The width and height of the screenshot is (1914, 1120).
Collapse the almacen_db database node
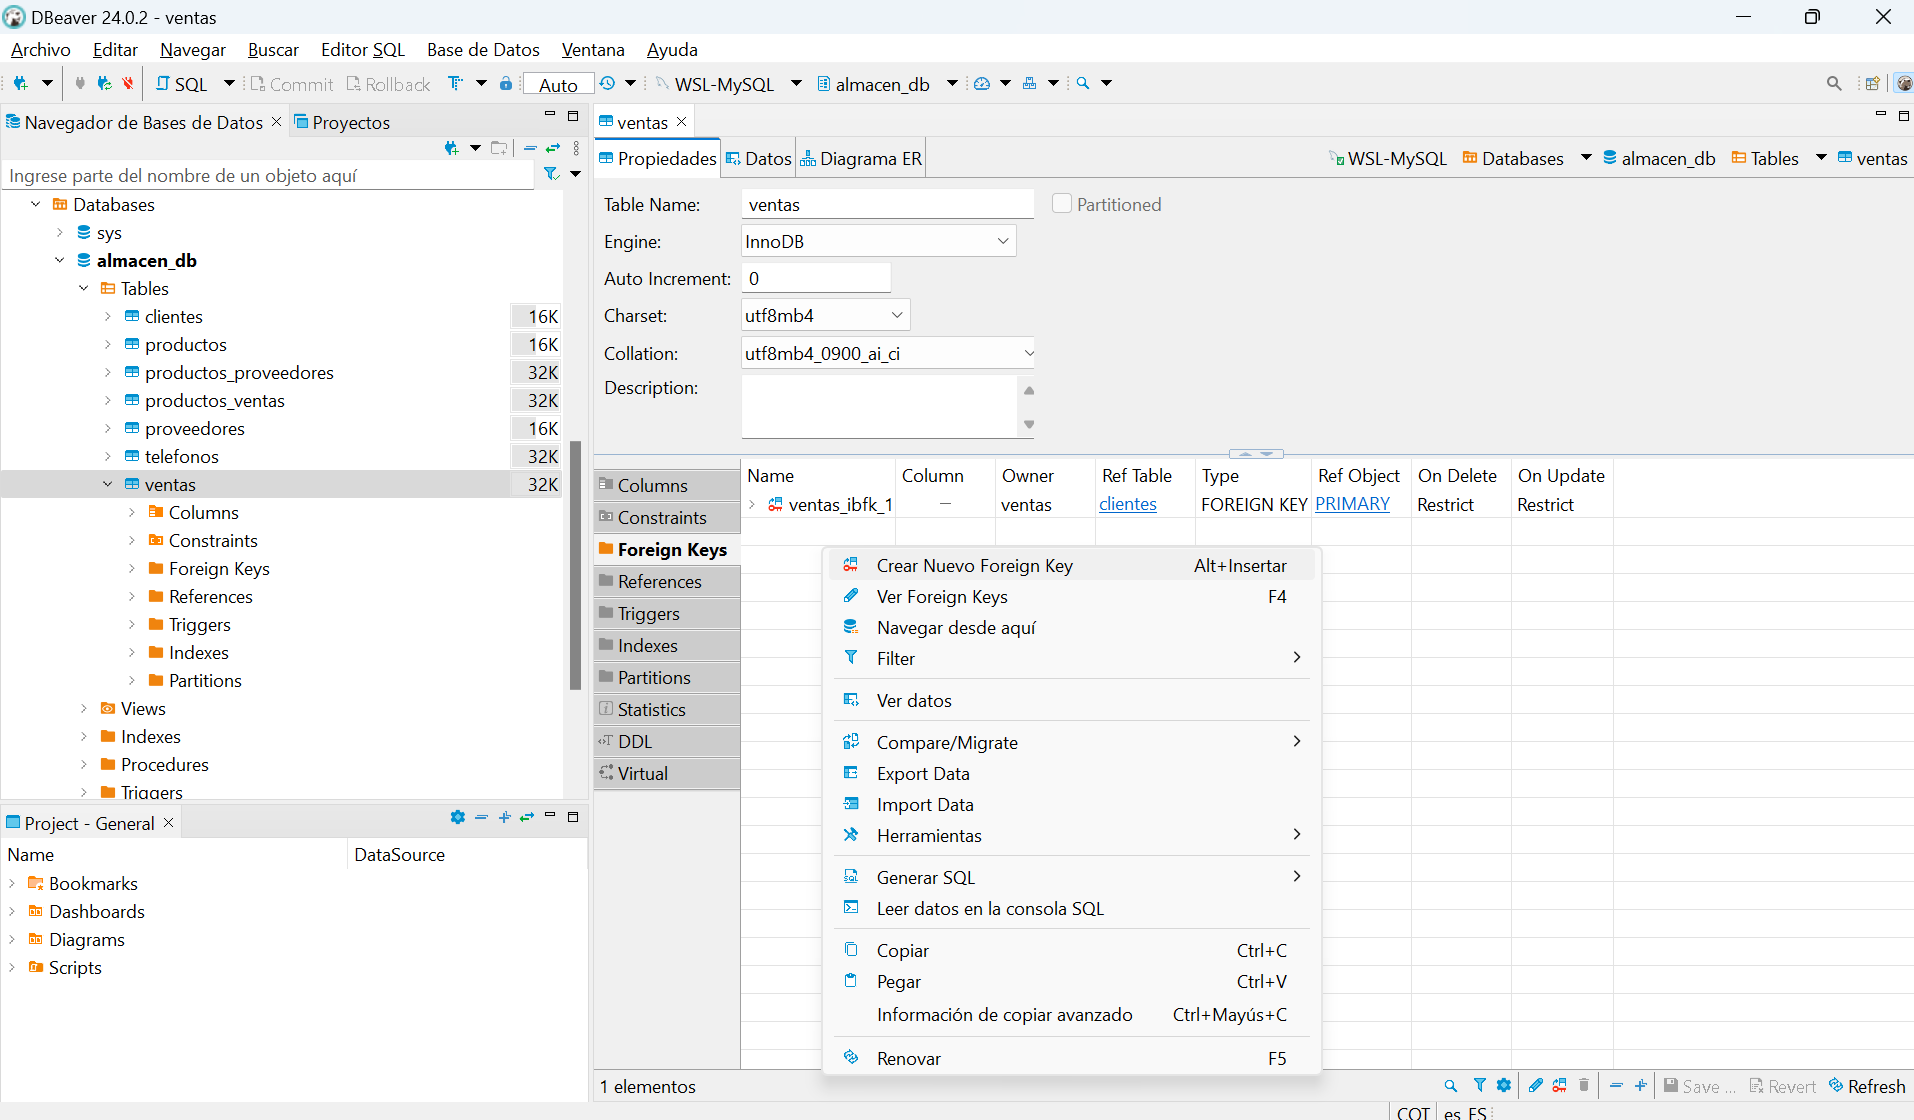point(59,260)
